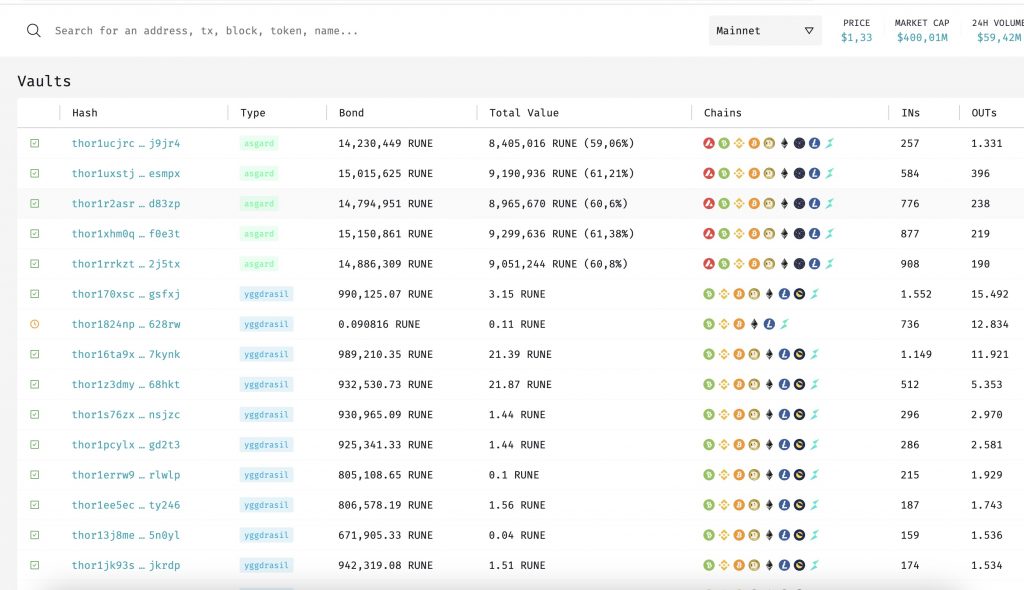Image resolution: width=1024 pixels, height=590 pixels.
Task: Click the Litecoin icon in thor1r2asr row
Action: pos(814,203)
